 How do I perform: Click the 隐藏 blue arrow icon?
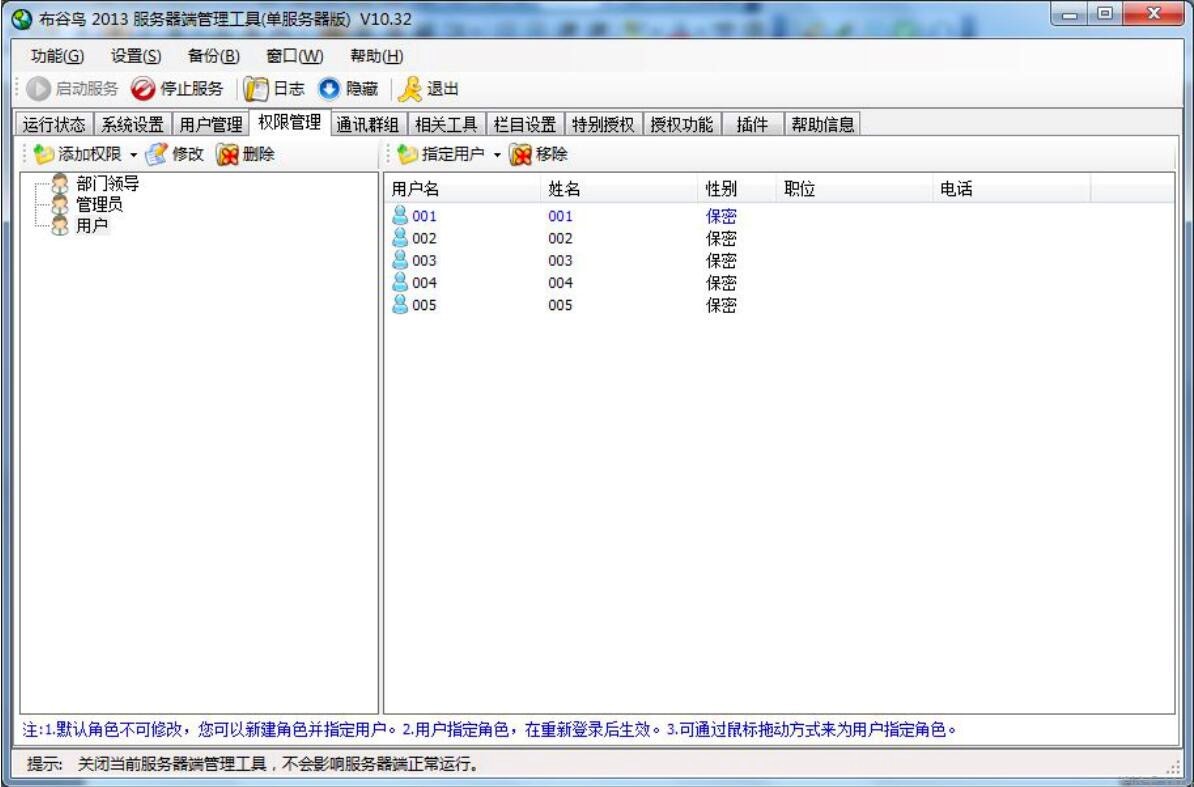[x=329, y=89]
